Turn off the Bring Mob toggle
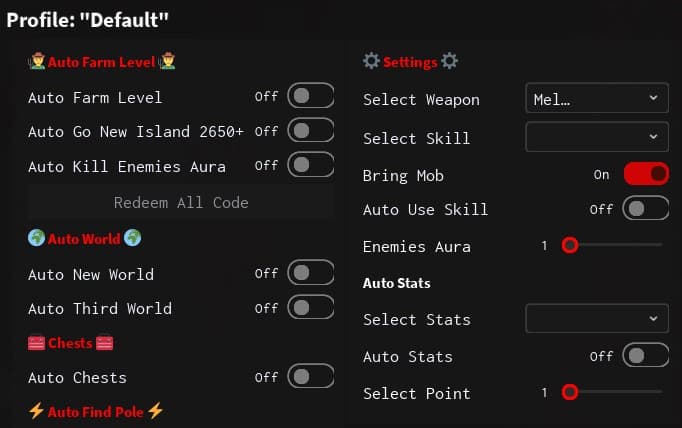This screenshot has width=682, height=428. click(646, 174)
